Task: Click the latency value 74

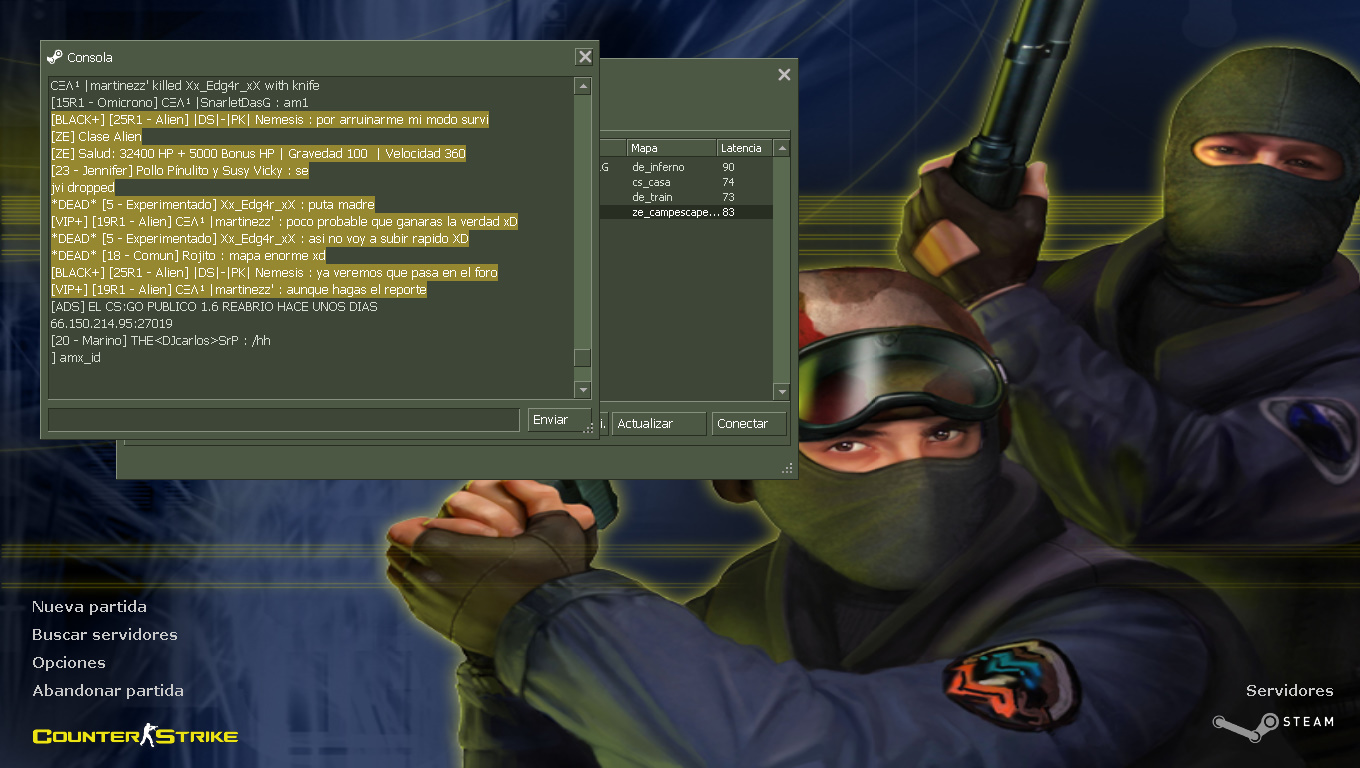Action: coord(728,182)
